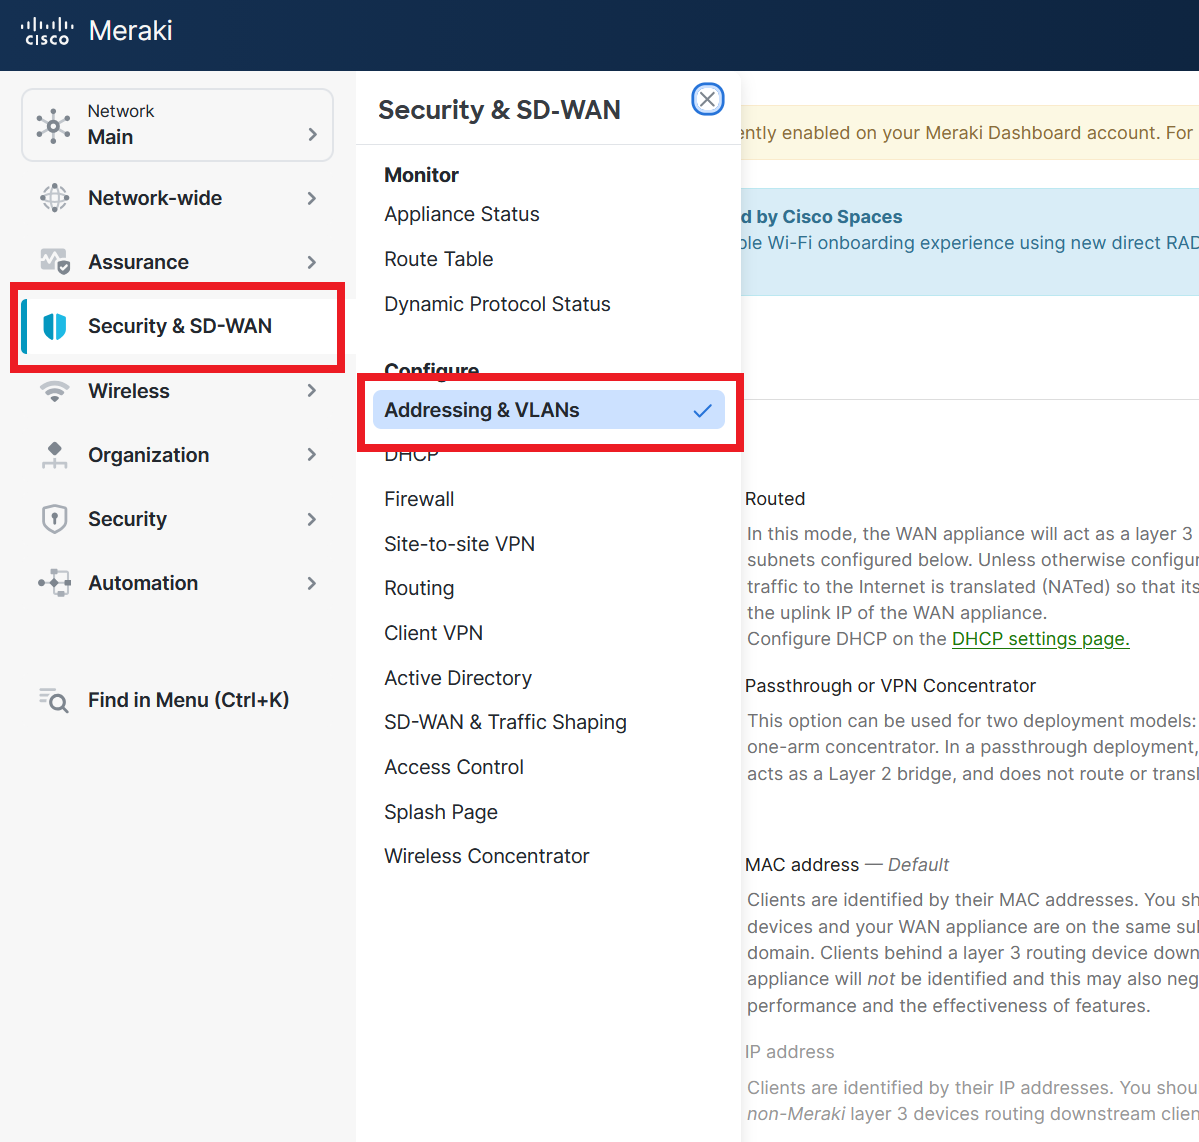Click the Assurance chart icon
Screen dimensions: 1199x1142
pyautogui.click(x=54, y=262)
